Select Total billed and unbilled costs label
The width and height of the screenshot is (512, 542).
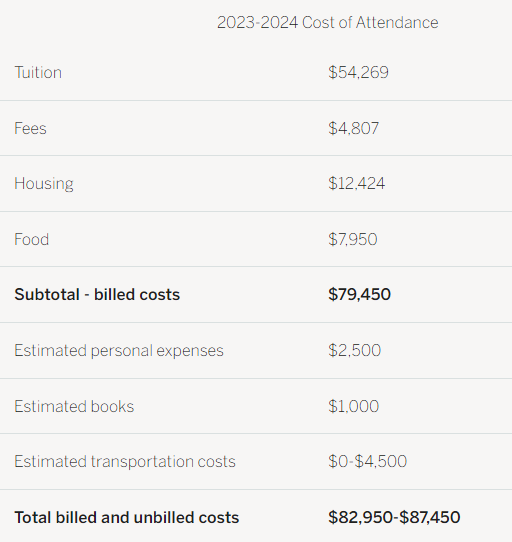pos(127,517)
